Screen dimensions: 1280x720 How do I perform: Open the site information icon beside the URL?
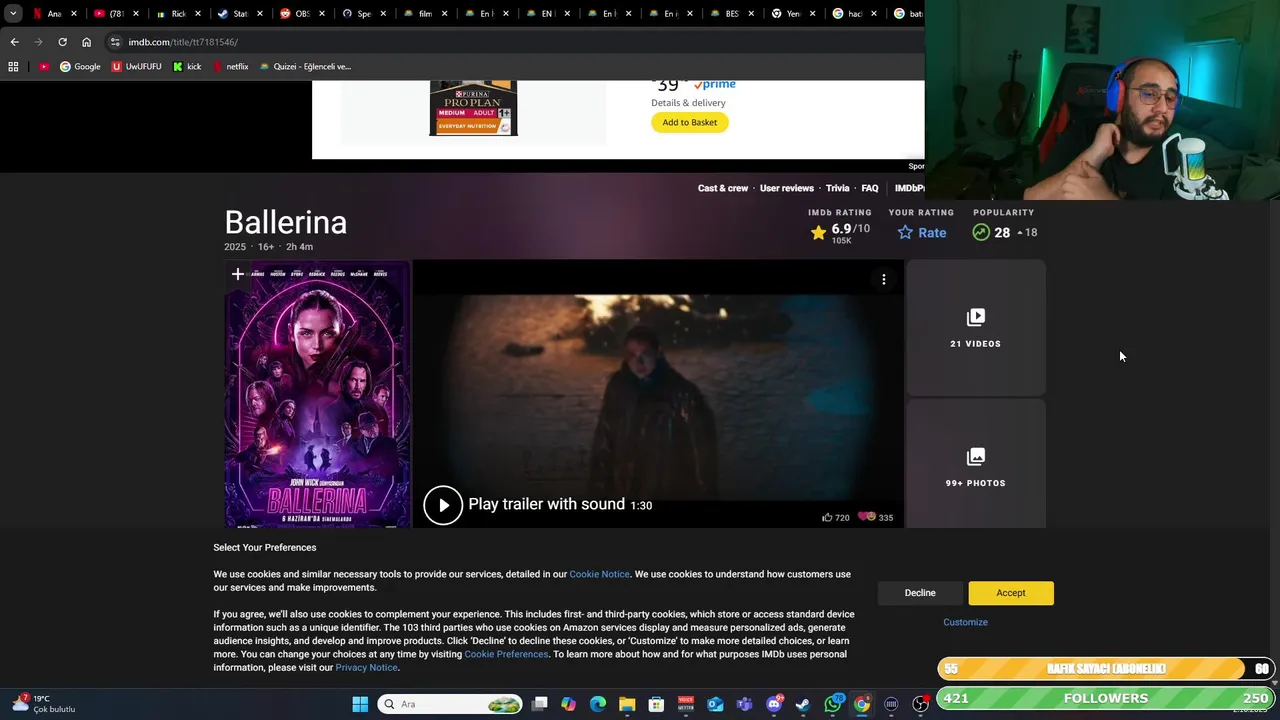(115, 42)
